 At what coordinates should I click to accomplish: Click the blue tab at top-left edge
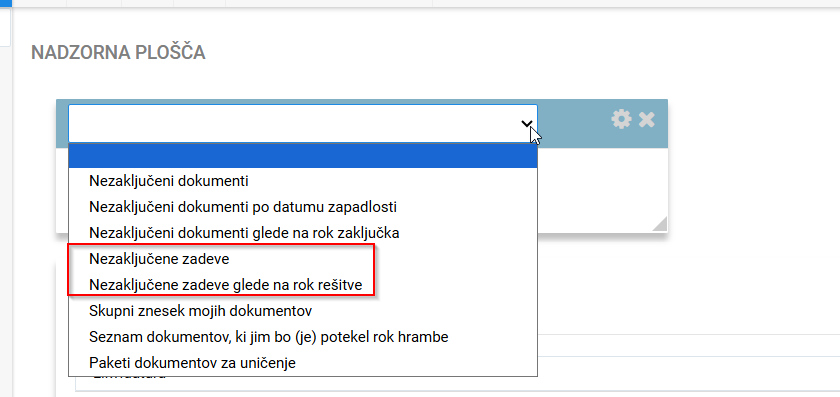[5, 3]
